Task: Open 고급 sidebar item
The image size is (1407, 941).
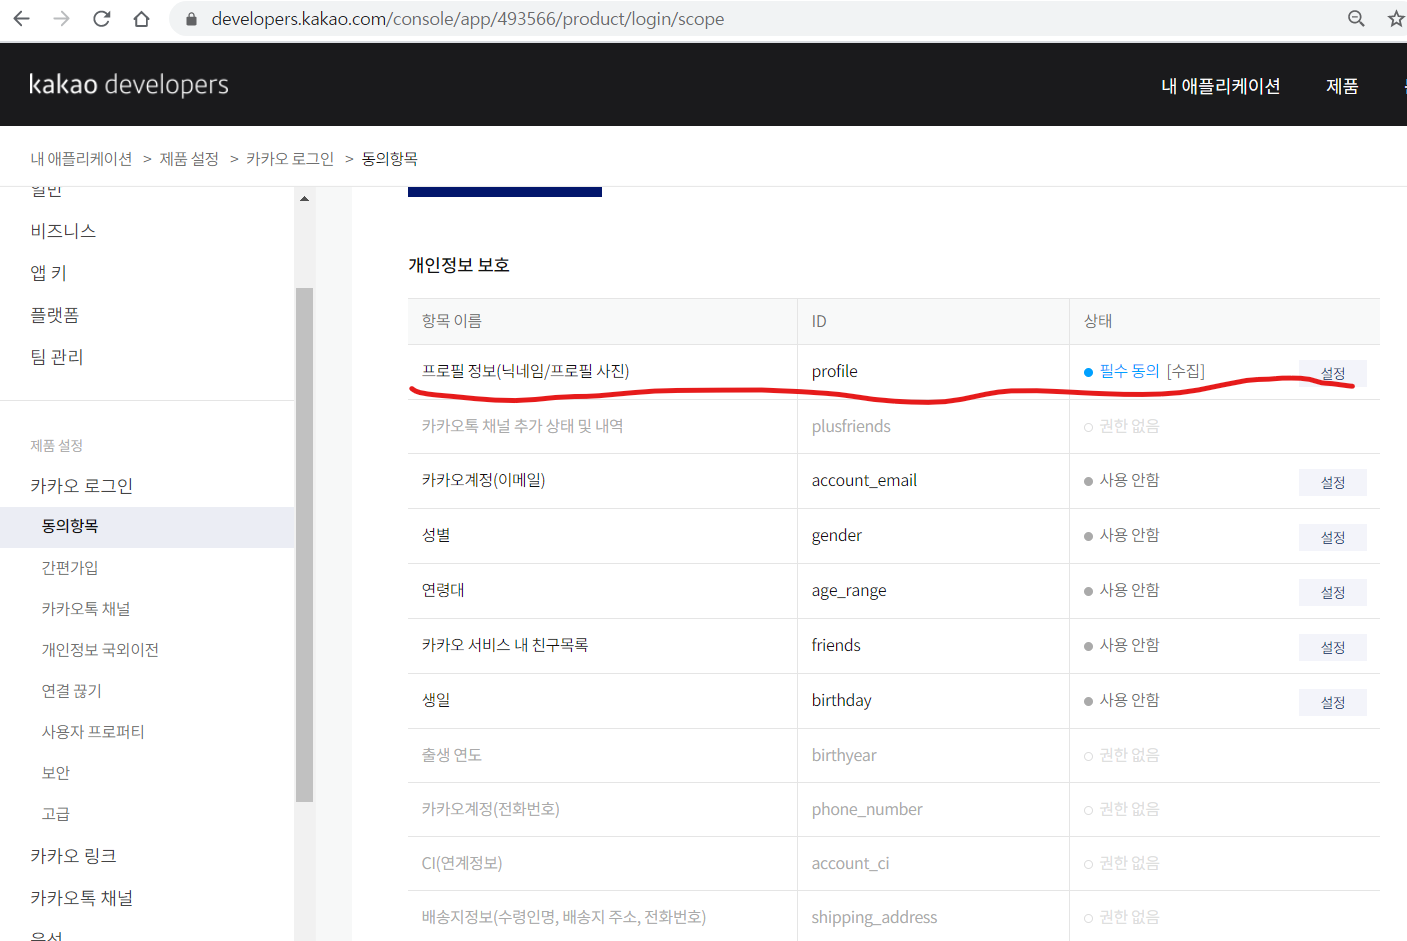Action: tap(56, 814)
